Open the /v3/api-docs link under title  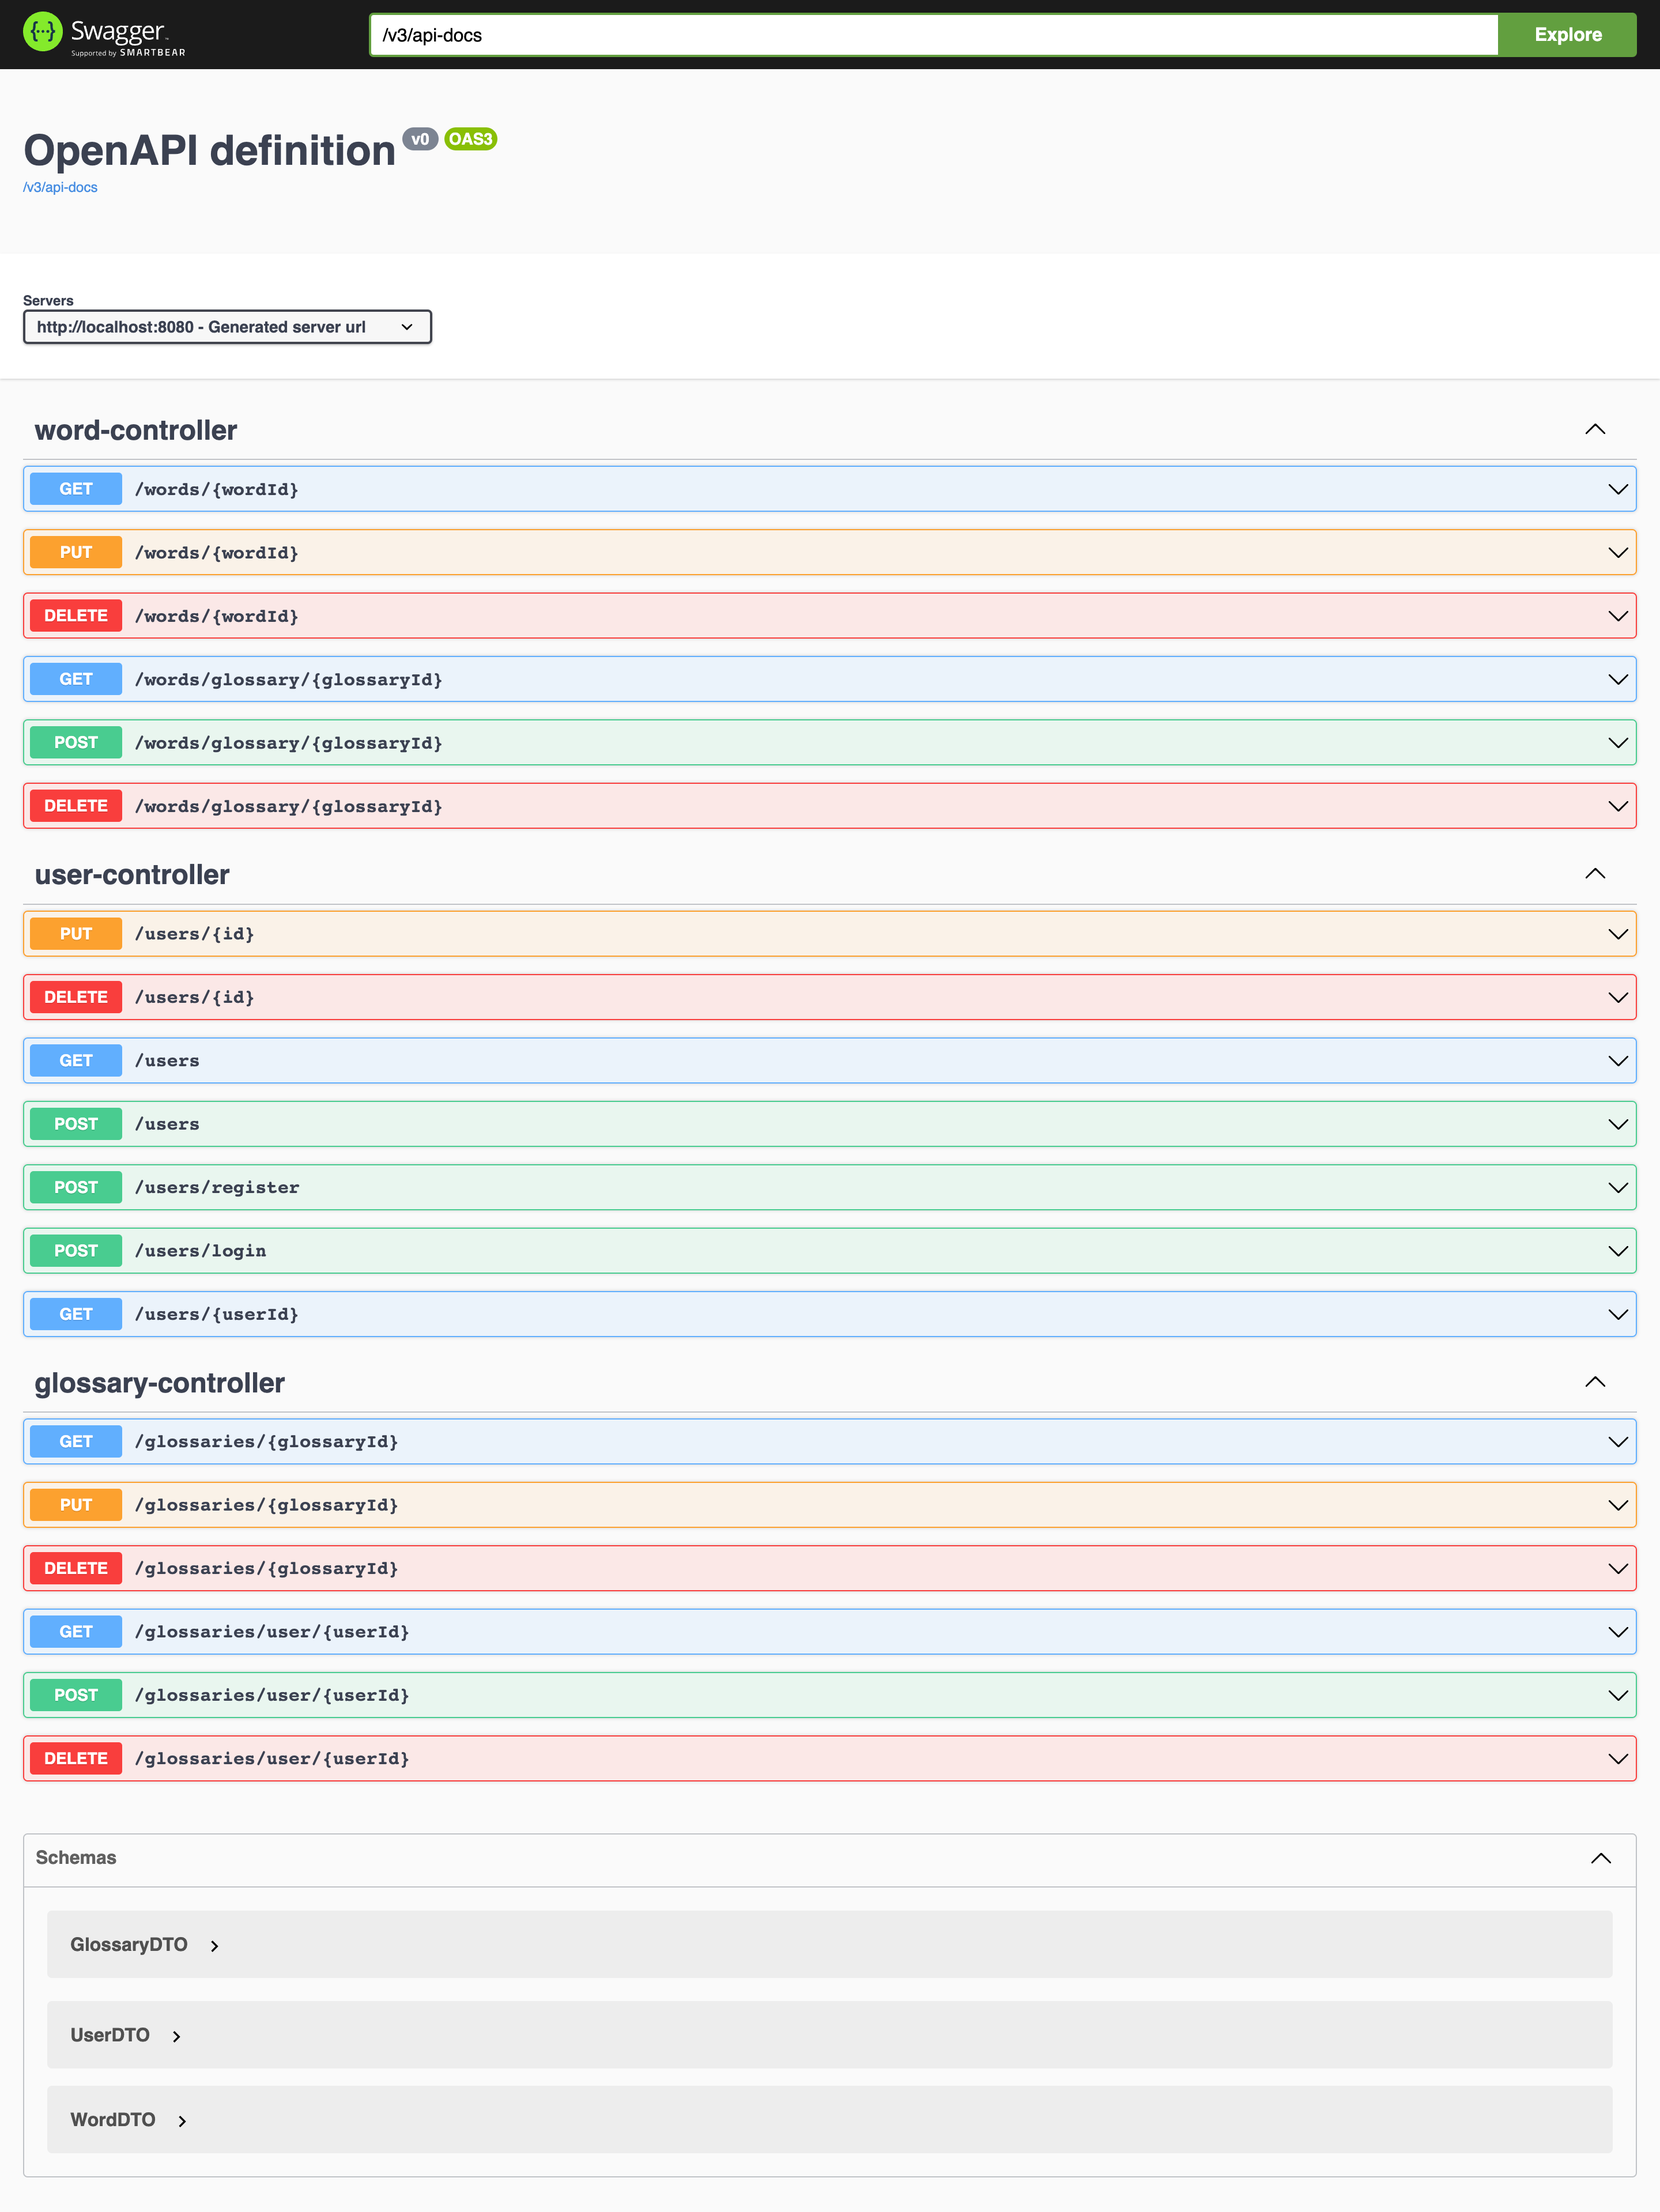[x=60, y=187]
